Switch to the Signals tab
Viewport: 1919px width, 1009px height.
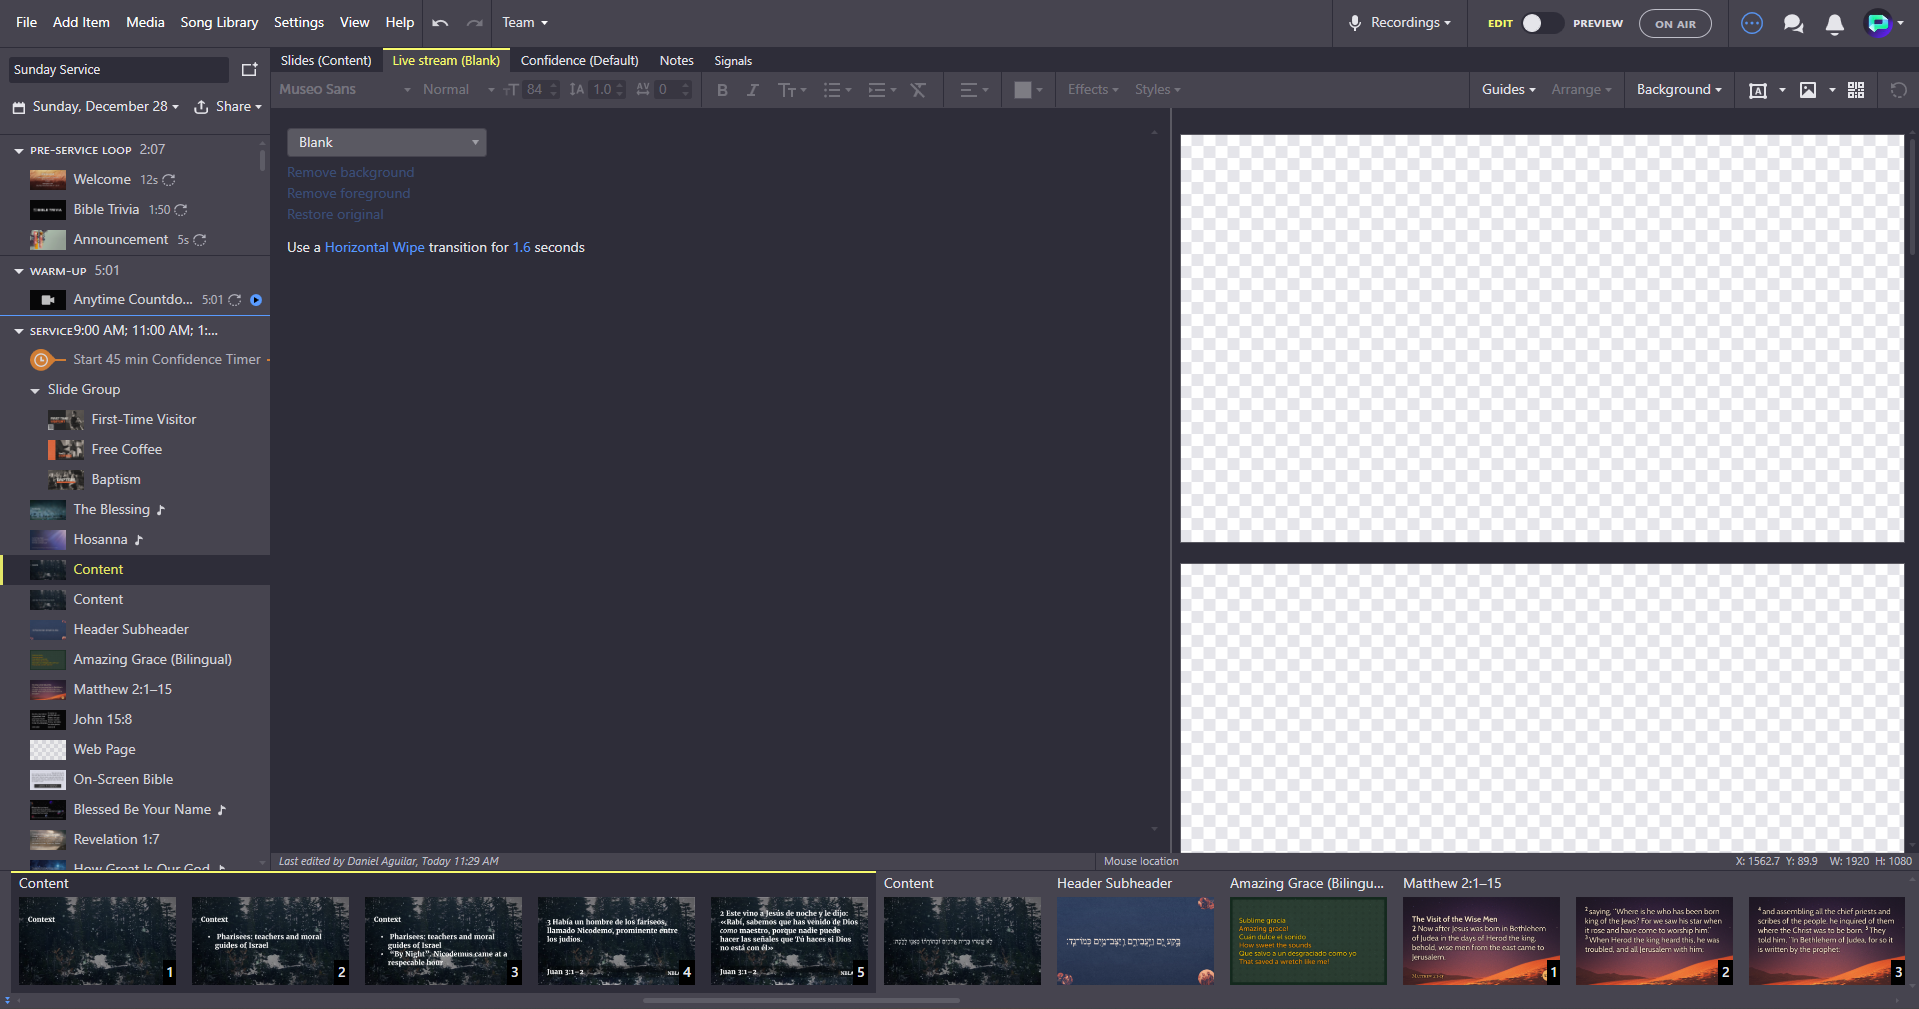pyautogui.click(x=733, y=61)
